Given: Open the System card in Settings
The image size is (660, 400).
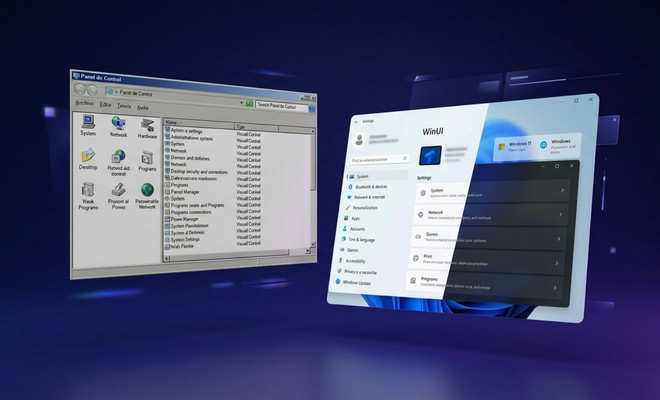Looking at the screenshot, I should coord(492,192).
